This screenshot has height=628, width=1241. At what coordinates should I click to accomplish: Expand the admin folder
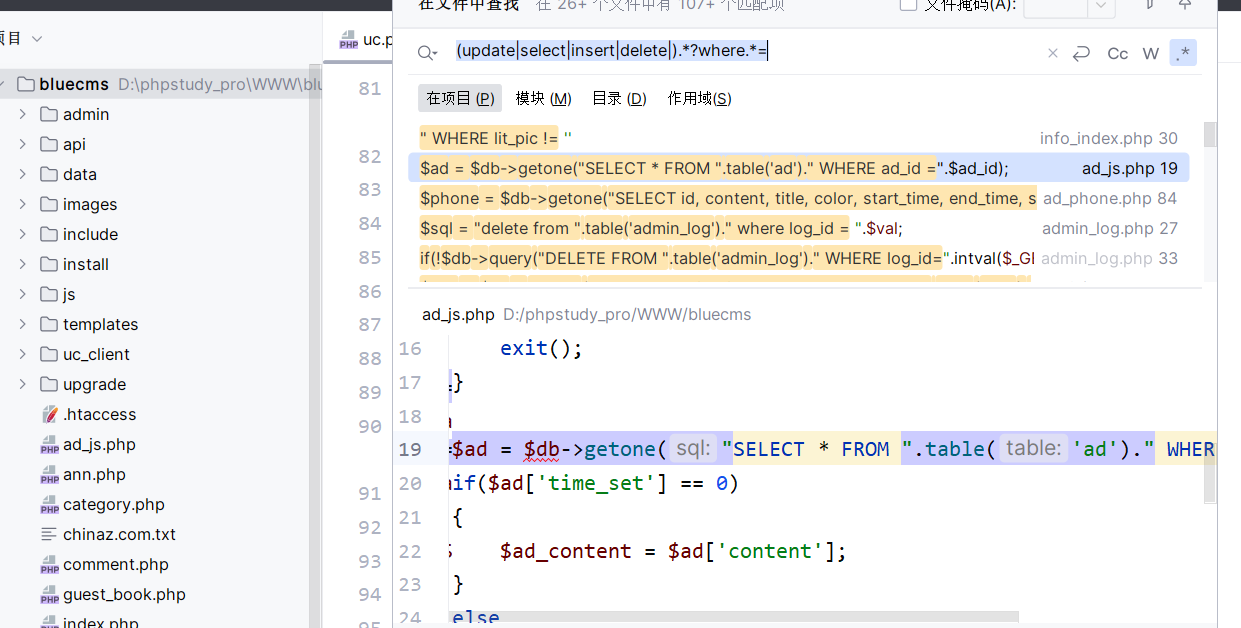(22, 114)
